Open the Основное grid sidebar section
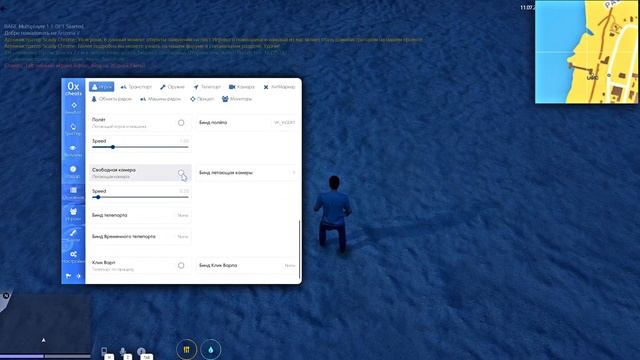Screen dimensions: 640x360 (x=73, y=193)
